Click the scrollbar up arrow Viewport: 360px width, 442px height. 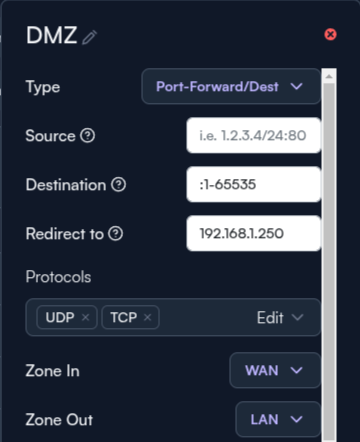[329, 76]
